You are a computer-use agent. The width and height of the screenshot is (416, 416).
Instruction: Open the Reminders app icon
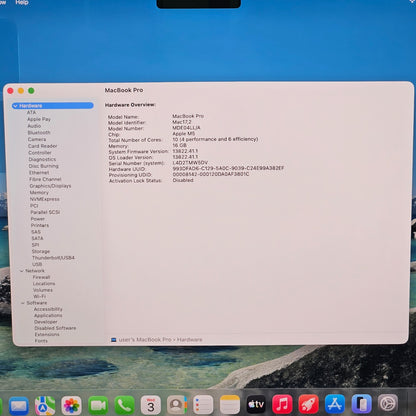(x=203, y=405)
